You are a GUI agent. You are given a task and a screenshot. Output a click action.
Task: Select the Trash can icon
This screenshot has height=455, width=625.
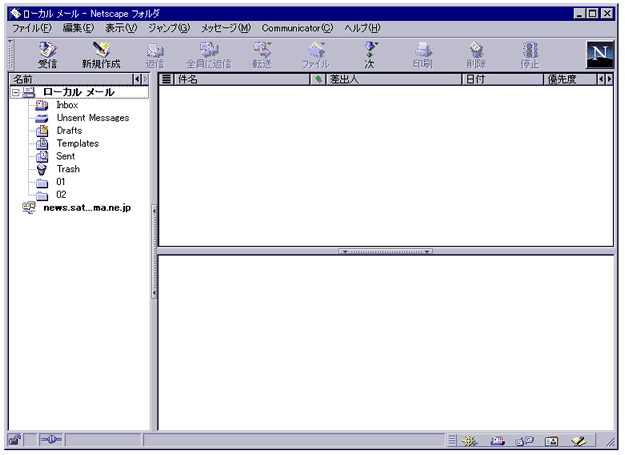pos(42,169)
